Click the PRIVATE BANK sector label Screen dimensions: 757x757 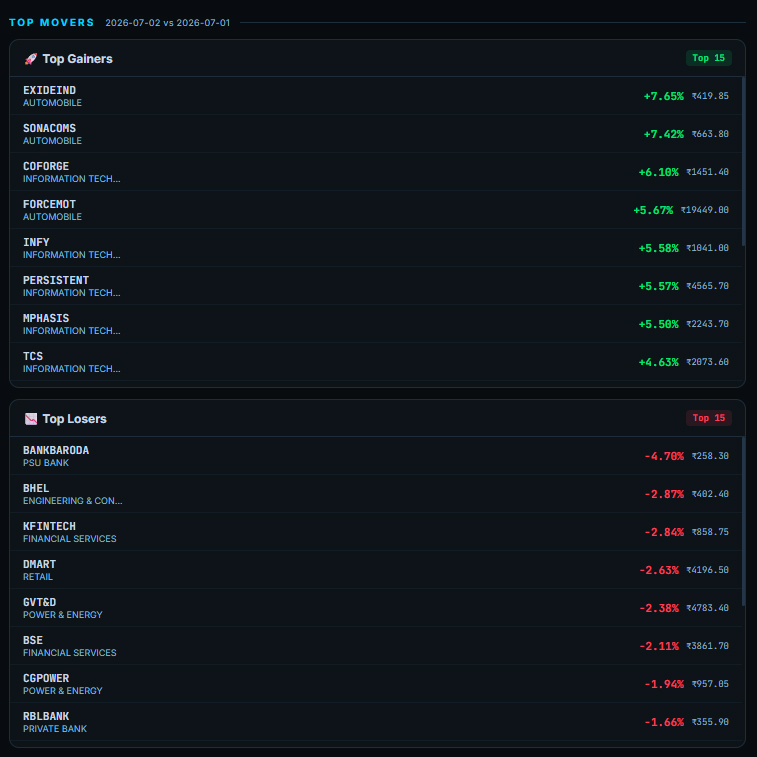(x=55, y=729)
